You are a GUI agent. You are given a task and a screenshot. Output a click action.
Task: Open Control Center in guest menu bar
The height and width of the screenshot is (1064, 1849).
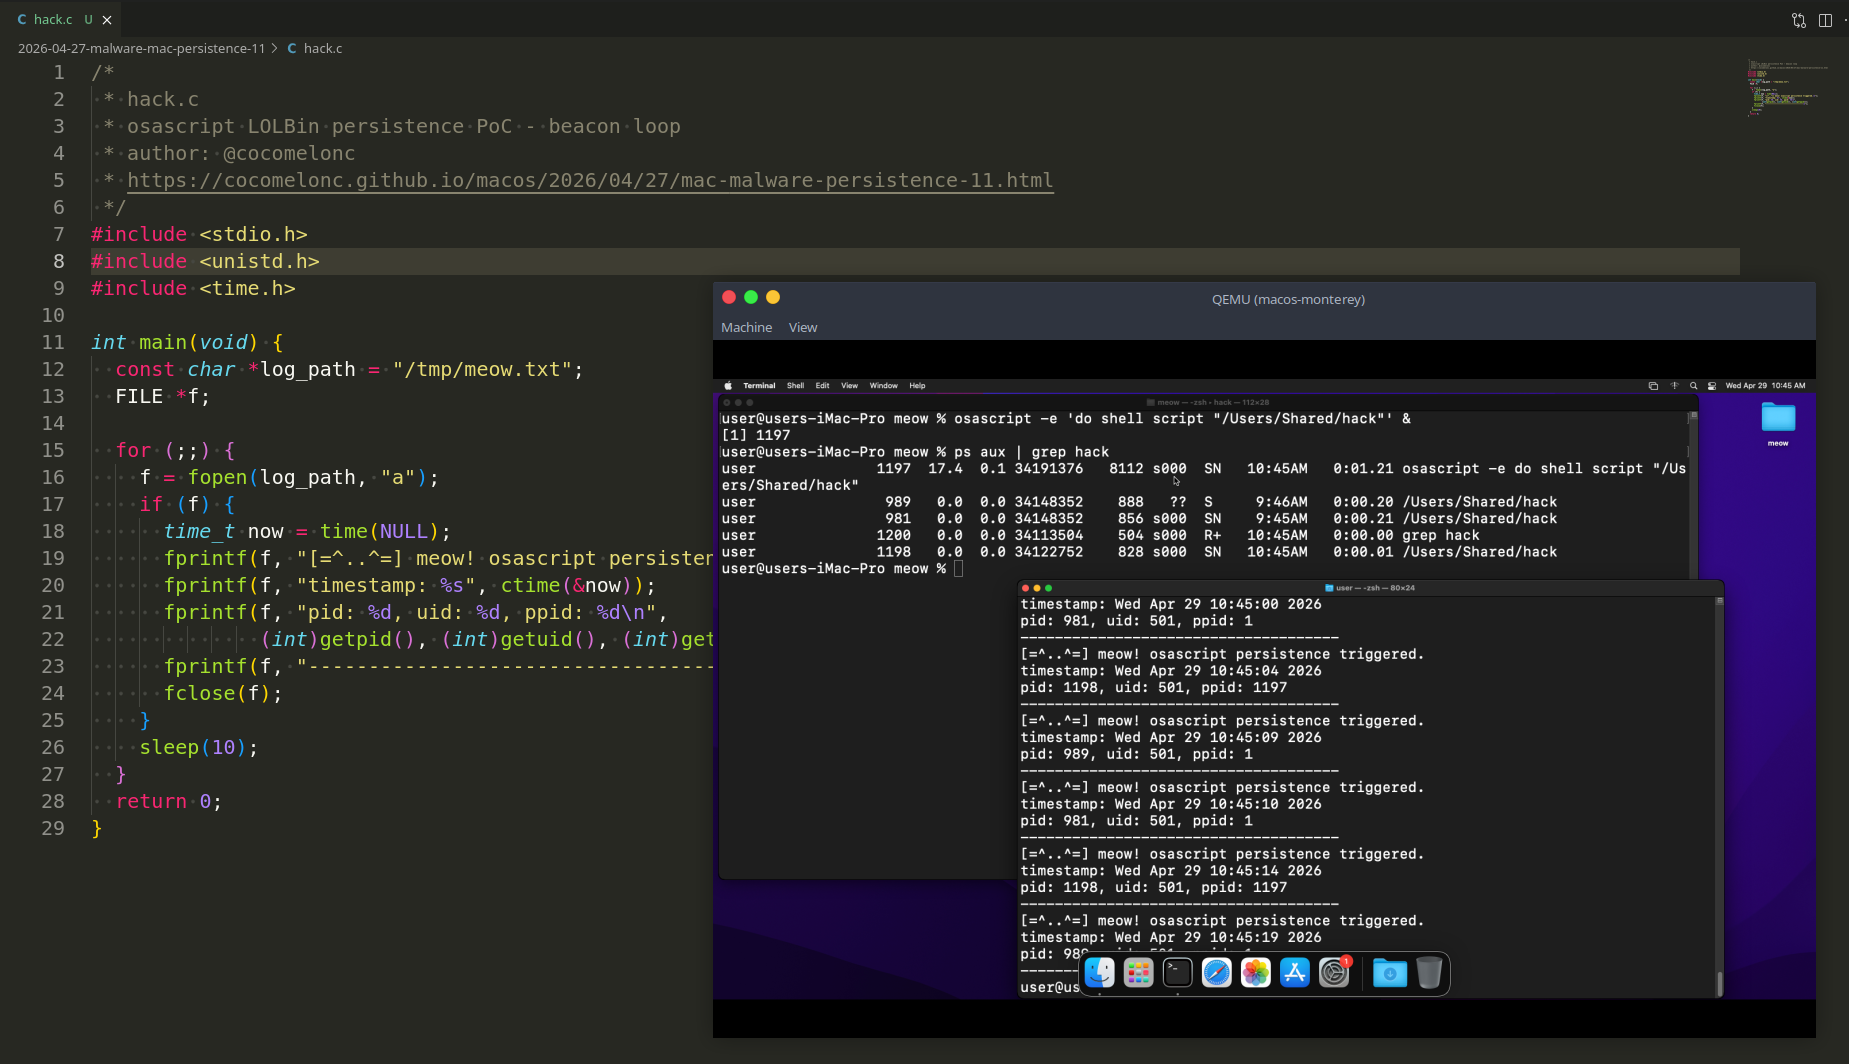(1712, 386)
